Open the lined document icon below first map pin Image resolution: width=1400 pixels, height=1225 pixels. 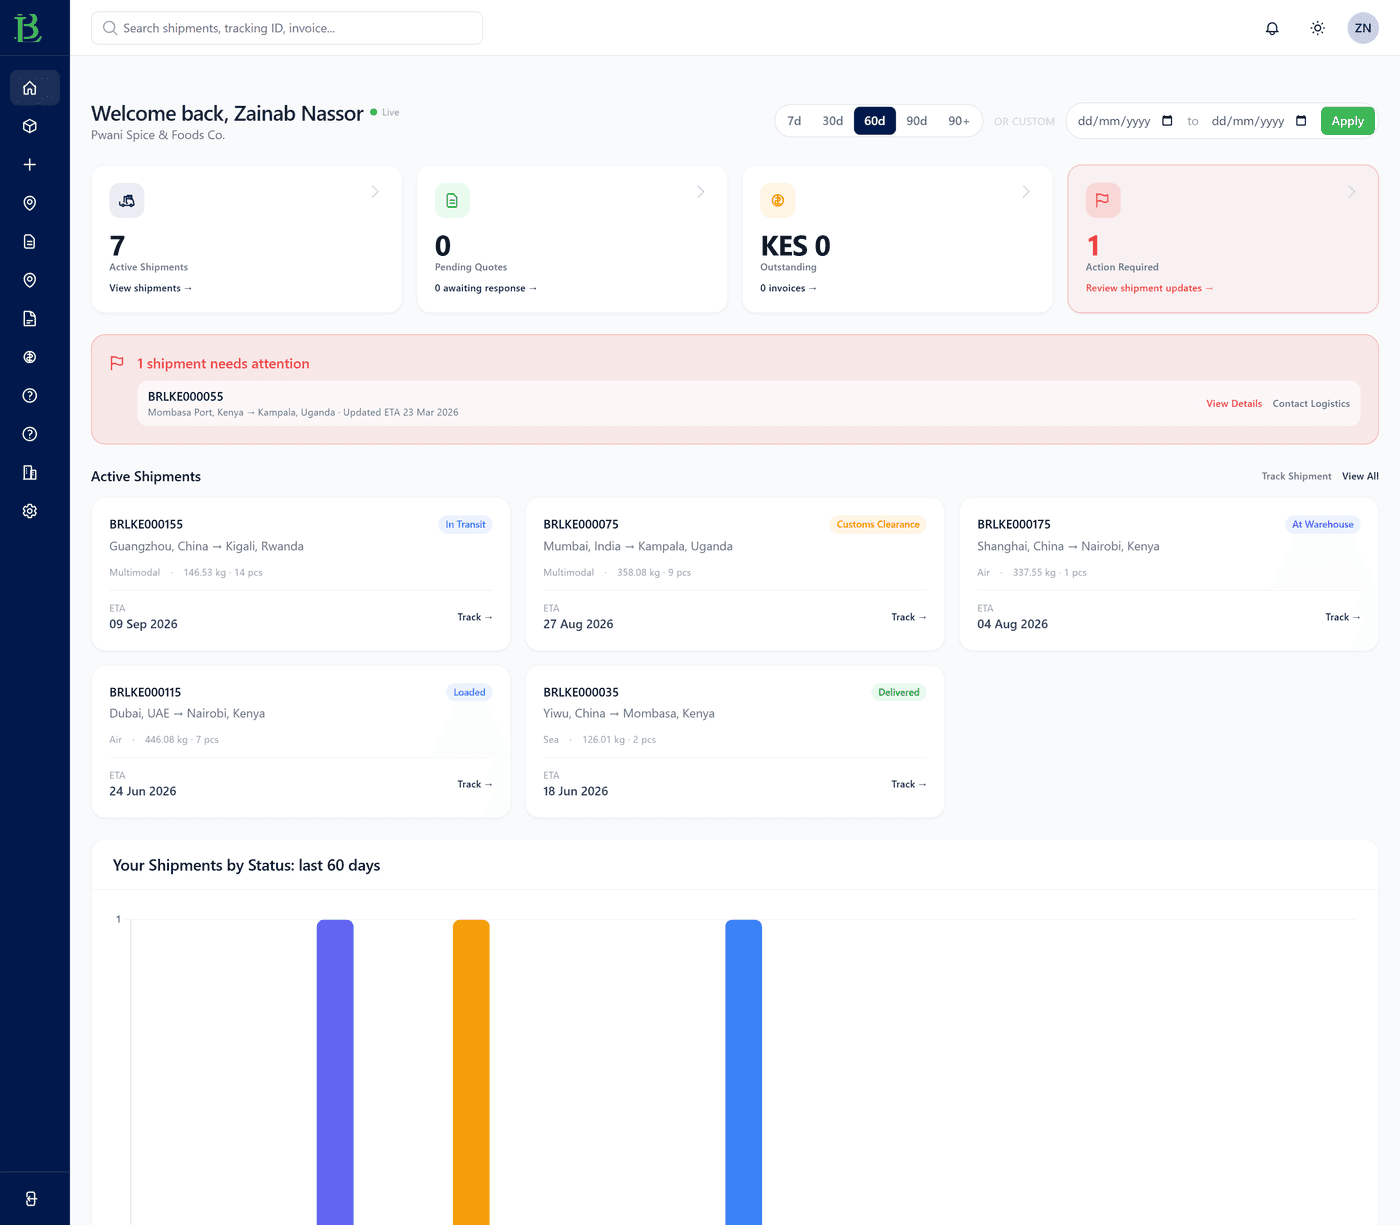[30, 242]
